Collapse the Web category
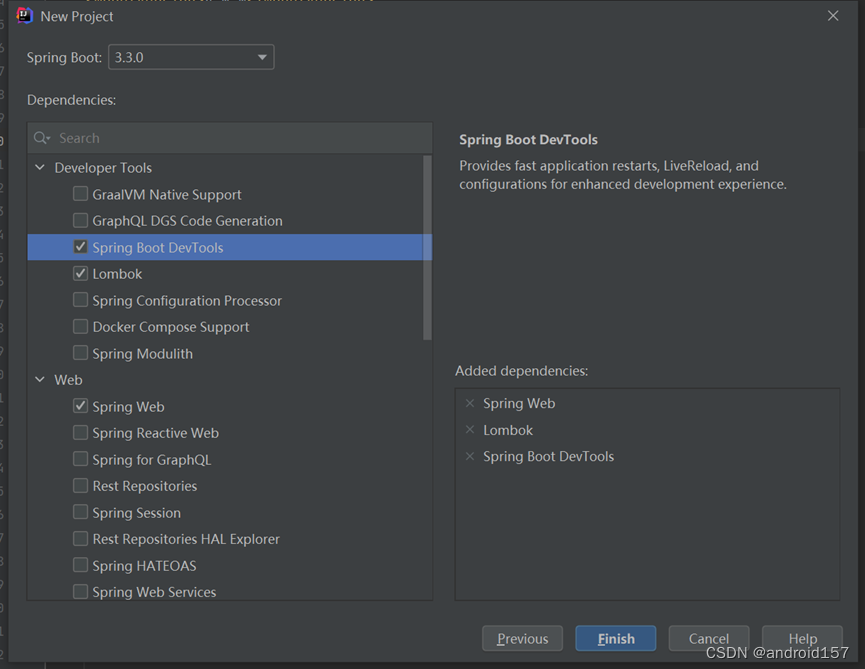This screenshot has width=865, height=669. (x=40, y=379)
